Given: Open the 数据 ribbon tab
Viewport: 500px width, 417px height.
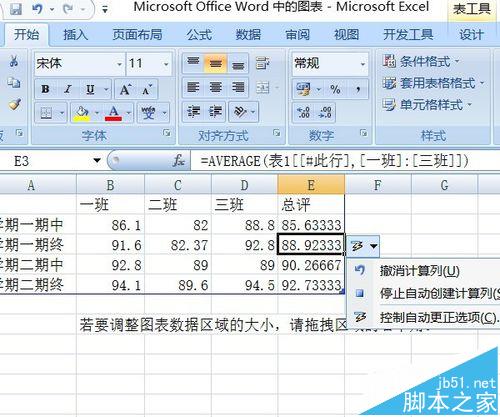Looking at the screenshot, I should pos(248,34).
